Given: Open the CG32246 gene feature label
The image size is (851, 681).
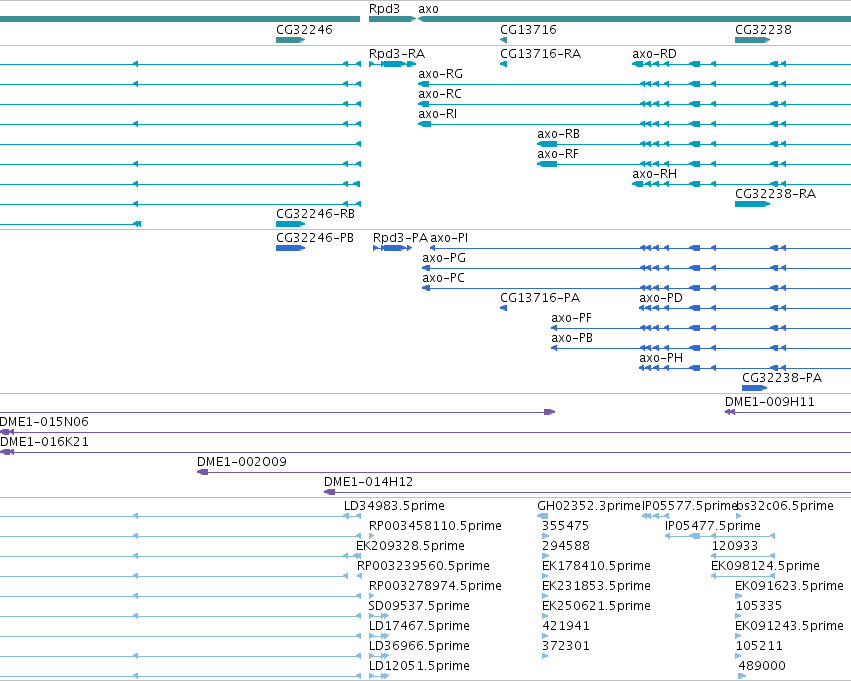Looking at the screenshot, I should point(304,30).
